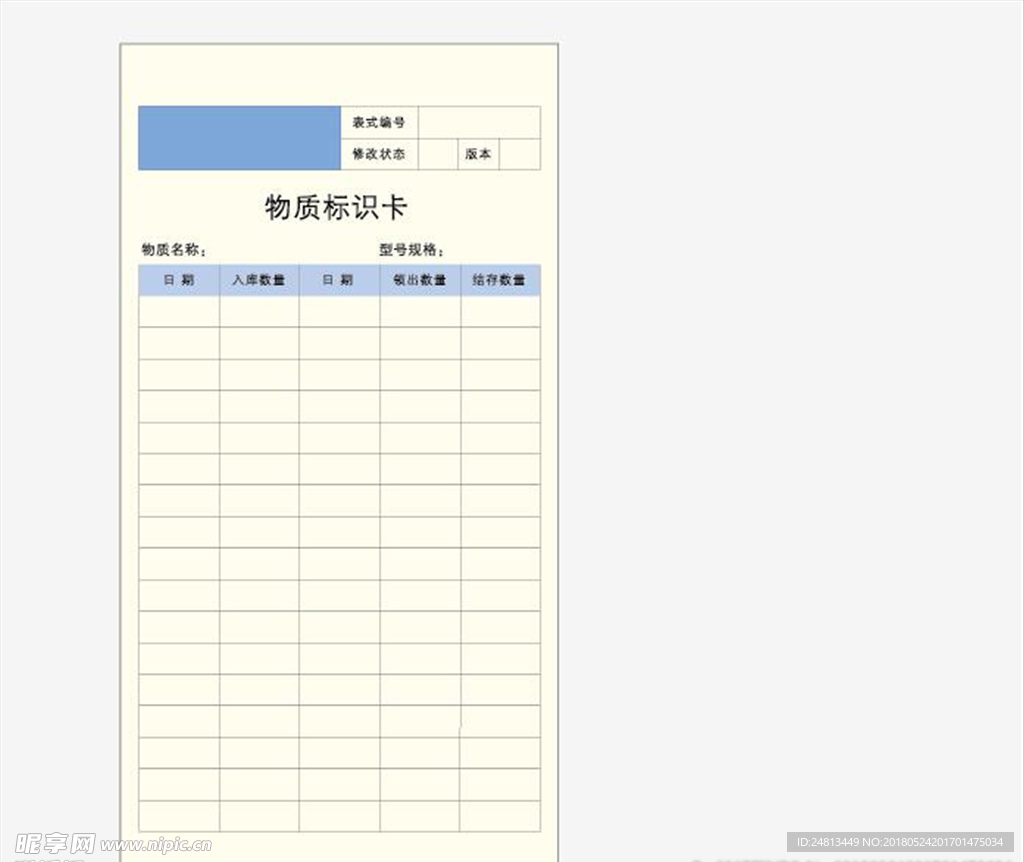This screenshot has height=862, width=1024.
Task: Click the blank field right of 修改状态
Action: pyautogui.click(x=438, y=154)
